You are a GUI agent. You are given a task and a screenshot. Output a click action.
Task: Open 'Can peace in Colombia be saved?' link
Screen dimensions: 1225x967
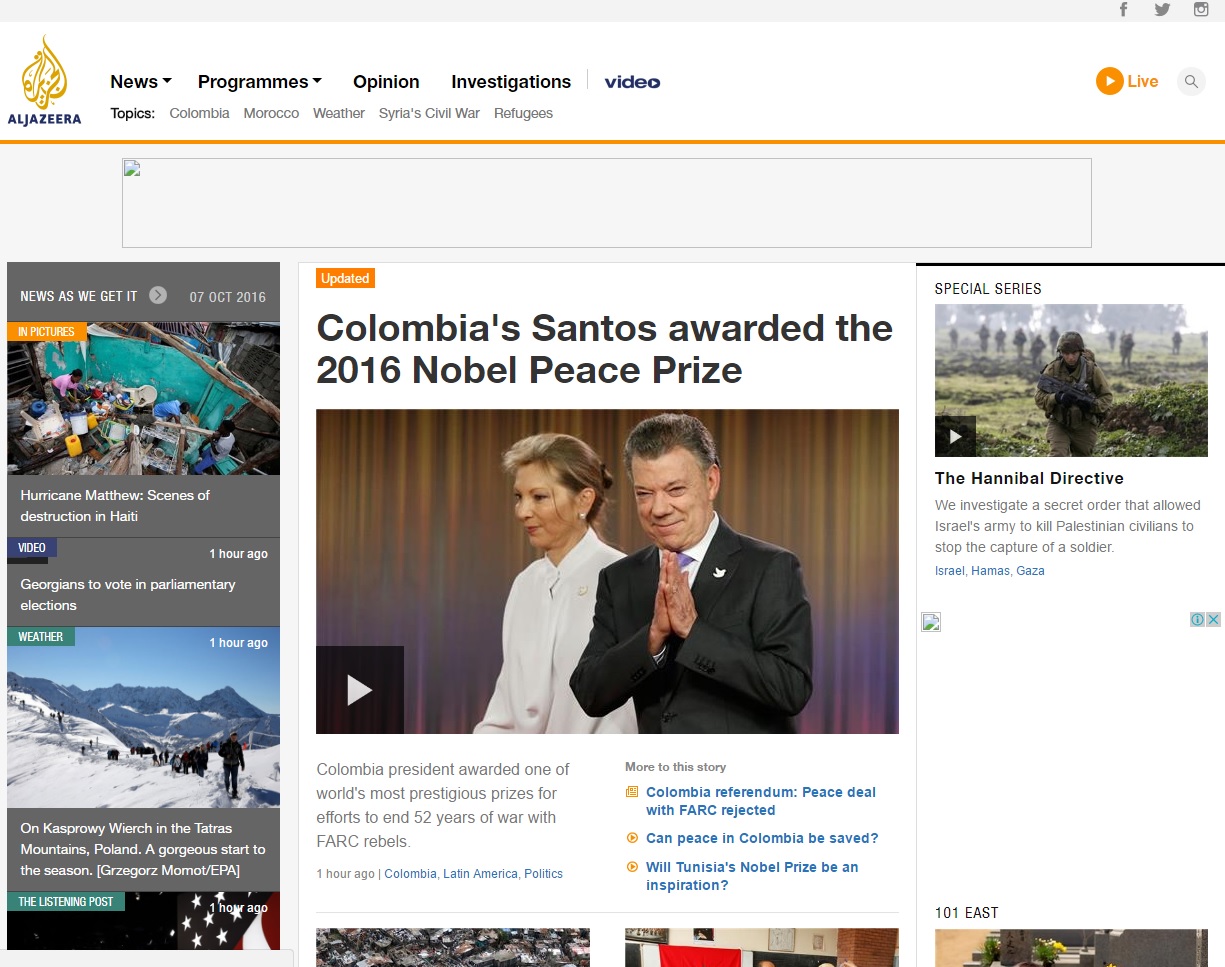pos(762,838)
